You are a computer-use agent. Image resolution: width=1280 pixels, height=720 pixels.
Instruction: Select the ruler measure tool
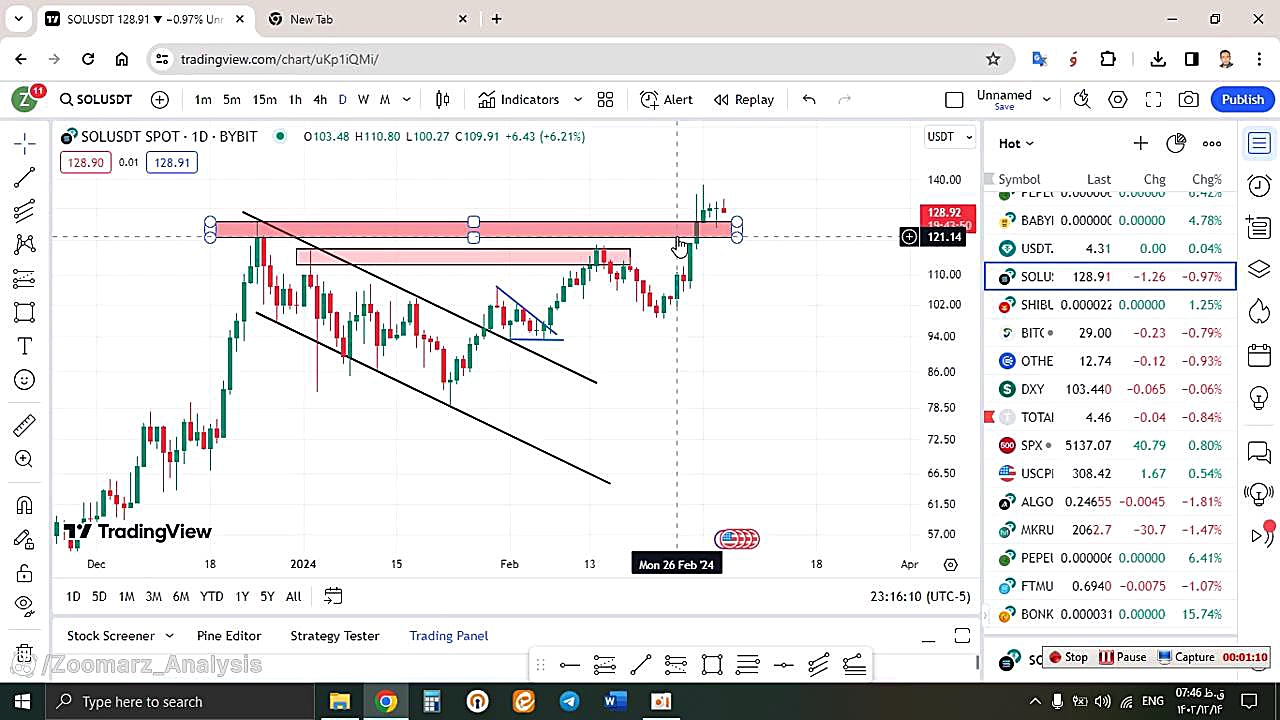pyautogui.click(x=25, y=426)
